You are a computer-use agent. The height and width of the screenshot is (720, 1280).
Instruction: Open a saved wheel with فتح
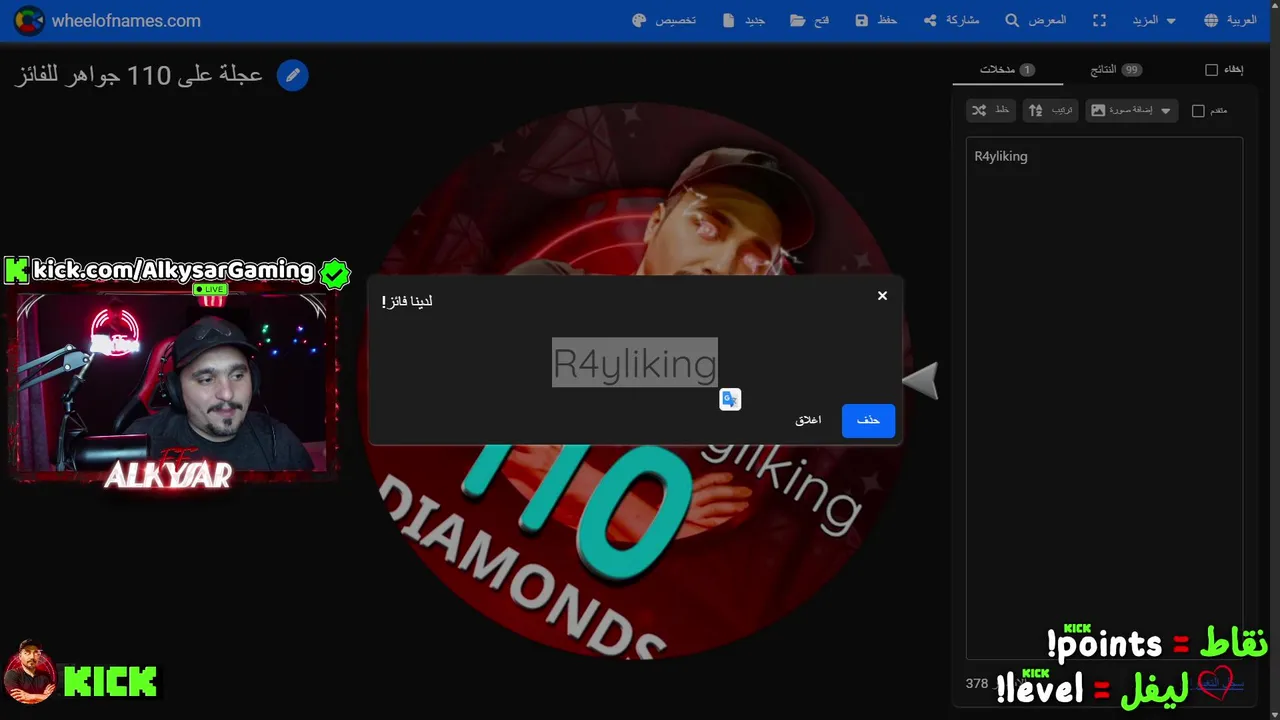pos(809,20)
